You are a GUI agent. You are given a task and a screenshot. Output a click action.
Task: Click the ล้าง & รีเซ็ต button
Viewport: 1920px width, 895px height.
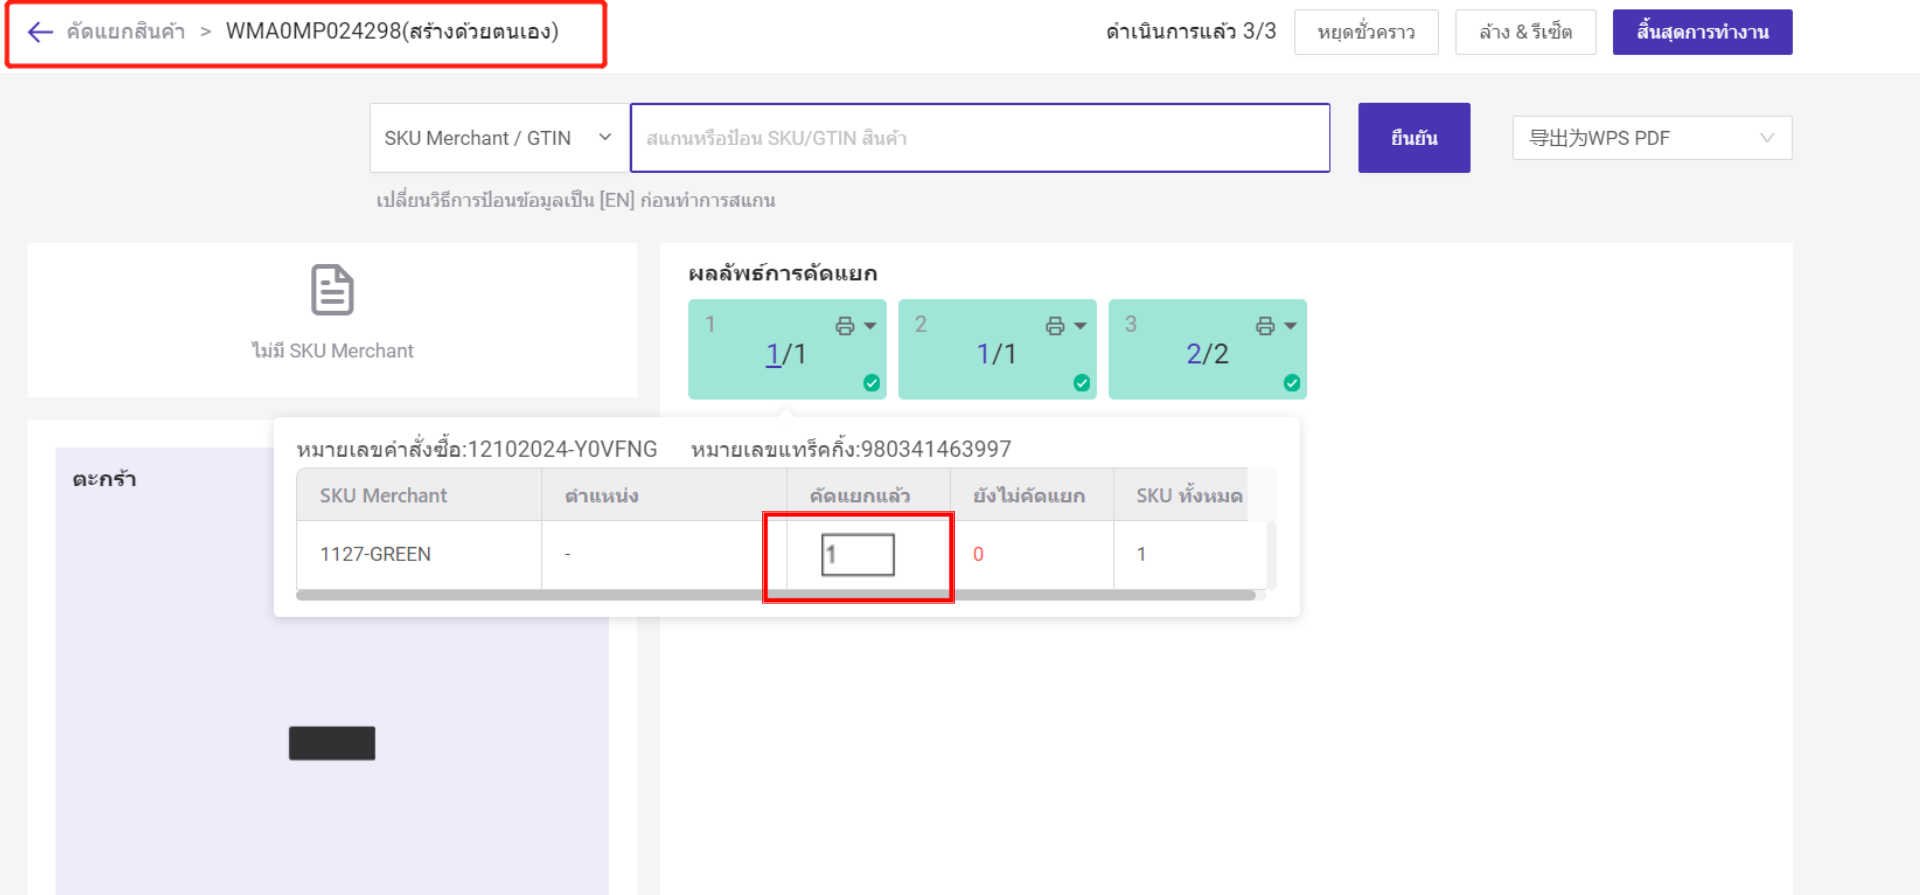coord(1525,32)
